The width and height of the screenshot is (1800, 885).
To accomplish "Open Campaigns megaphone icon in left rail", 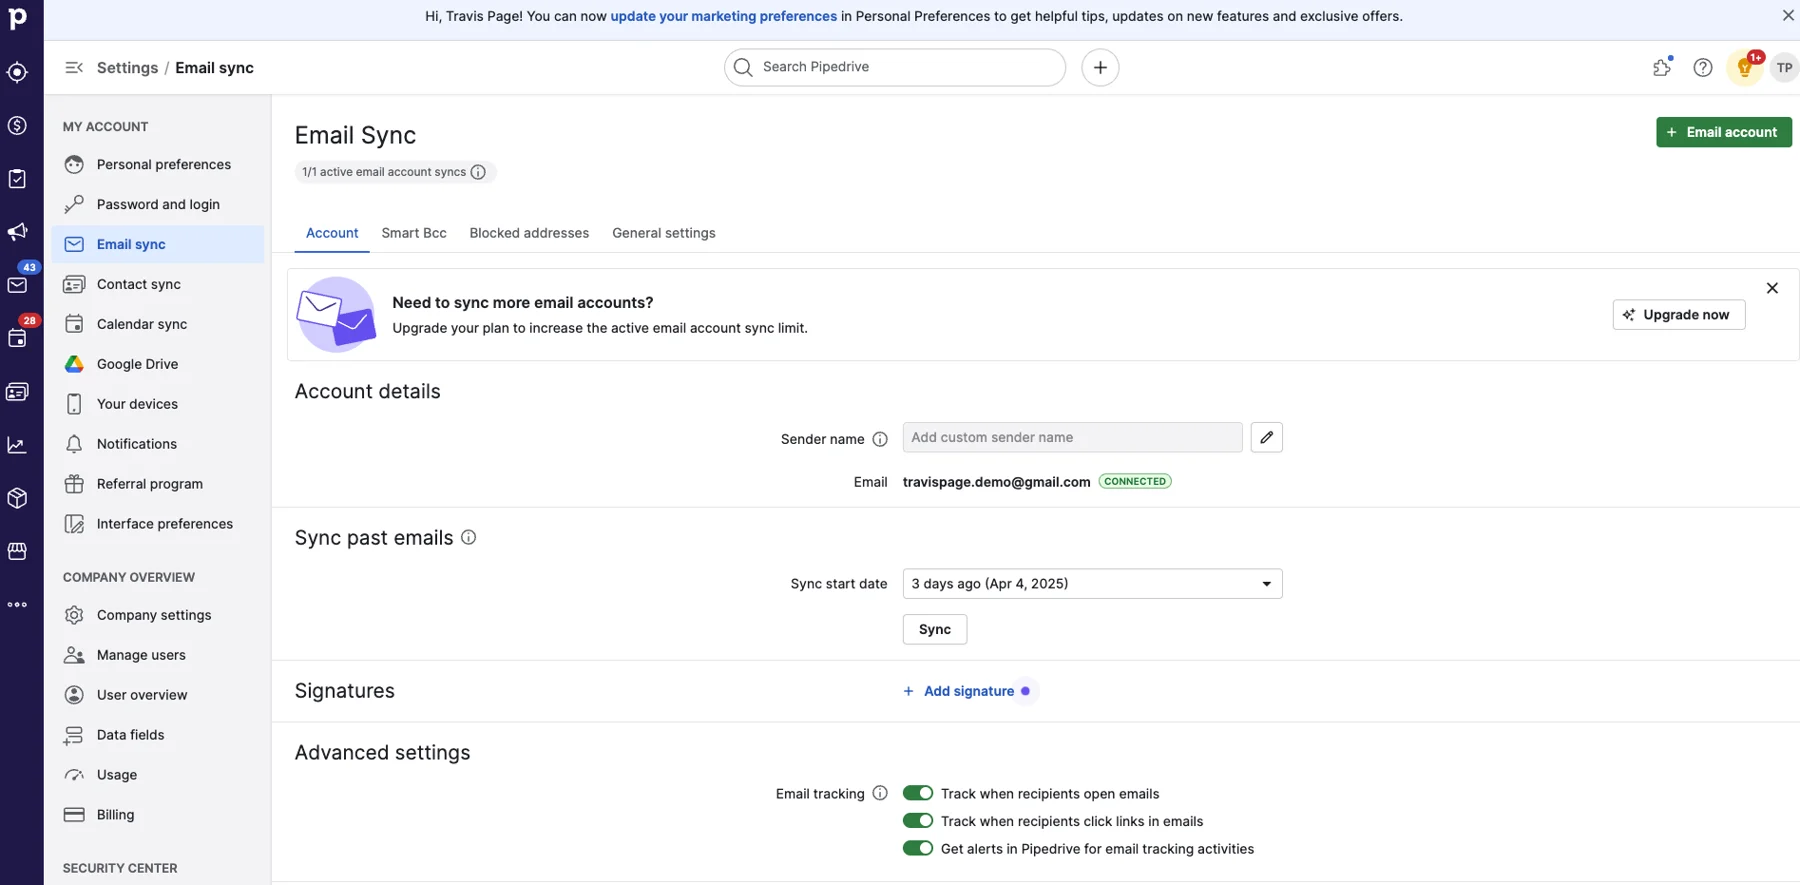I will (17, 232).
